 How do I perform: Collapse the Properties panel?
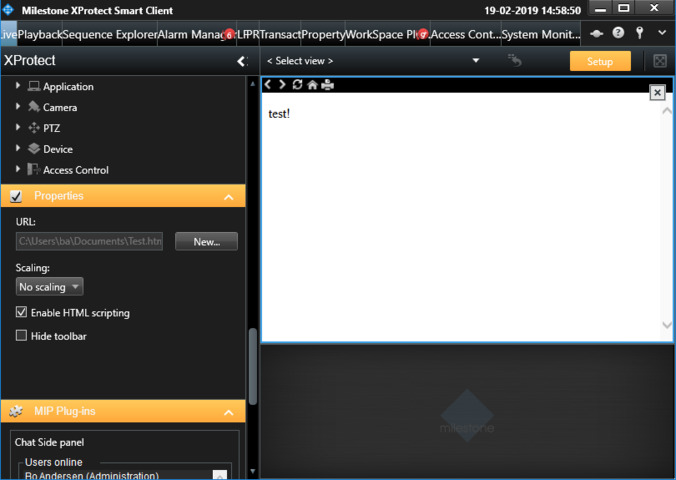click(x=228, y=197)
